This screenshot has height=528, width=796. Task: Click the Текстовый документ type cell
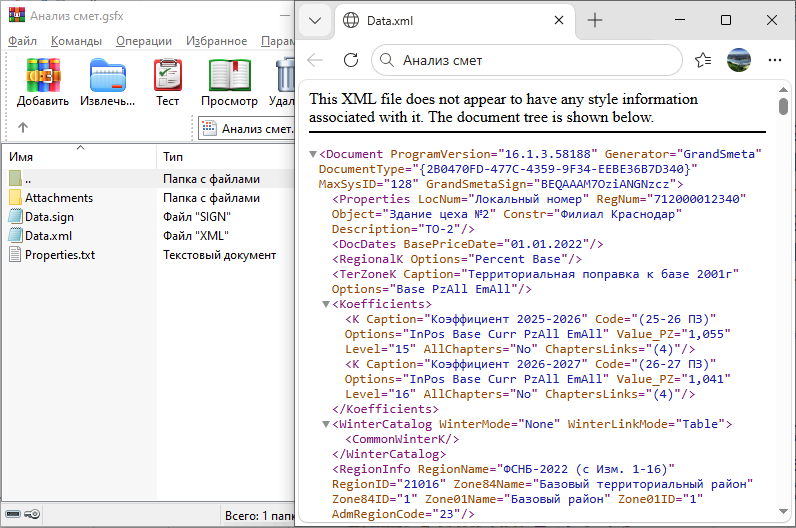pos(219,255)
